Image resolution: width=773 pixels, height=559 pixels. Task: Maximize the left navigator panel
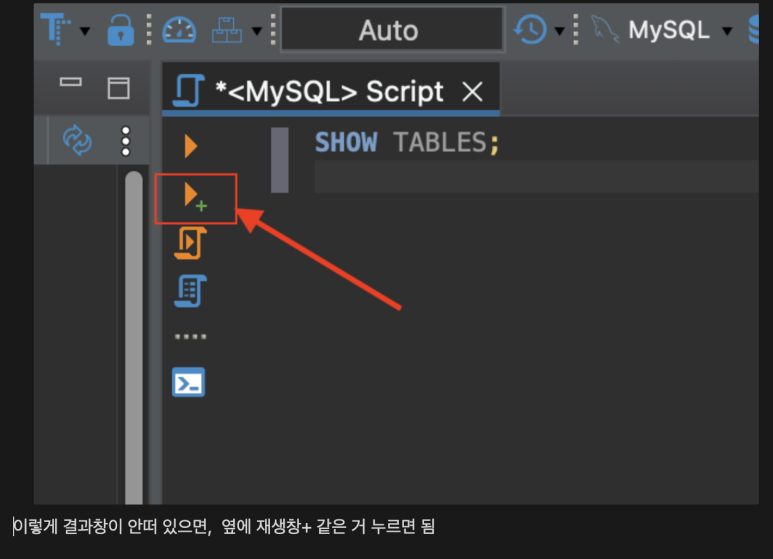pos(119,88)
